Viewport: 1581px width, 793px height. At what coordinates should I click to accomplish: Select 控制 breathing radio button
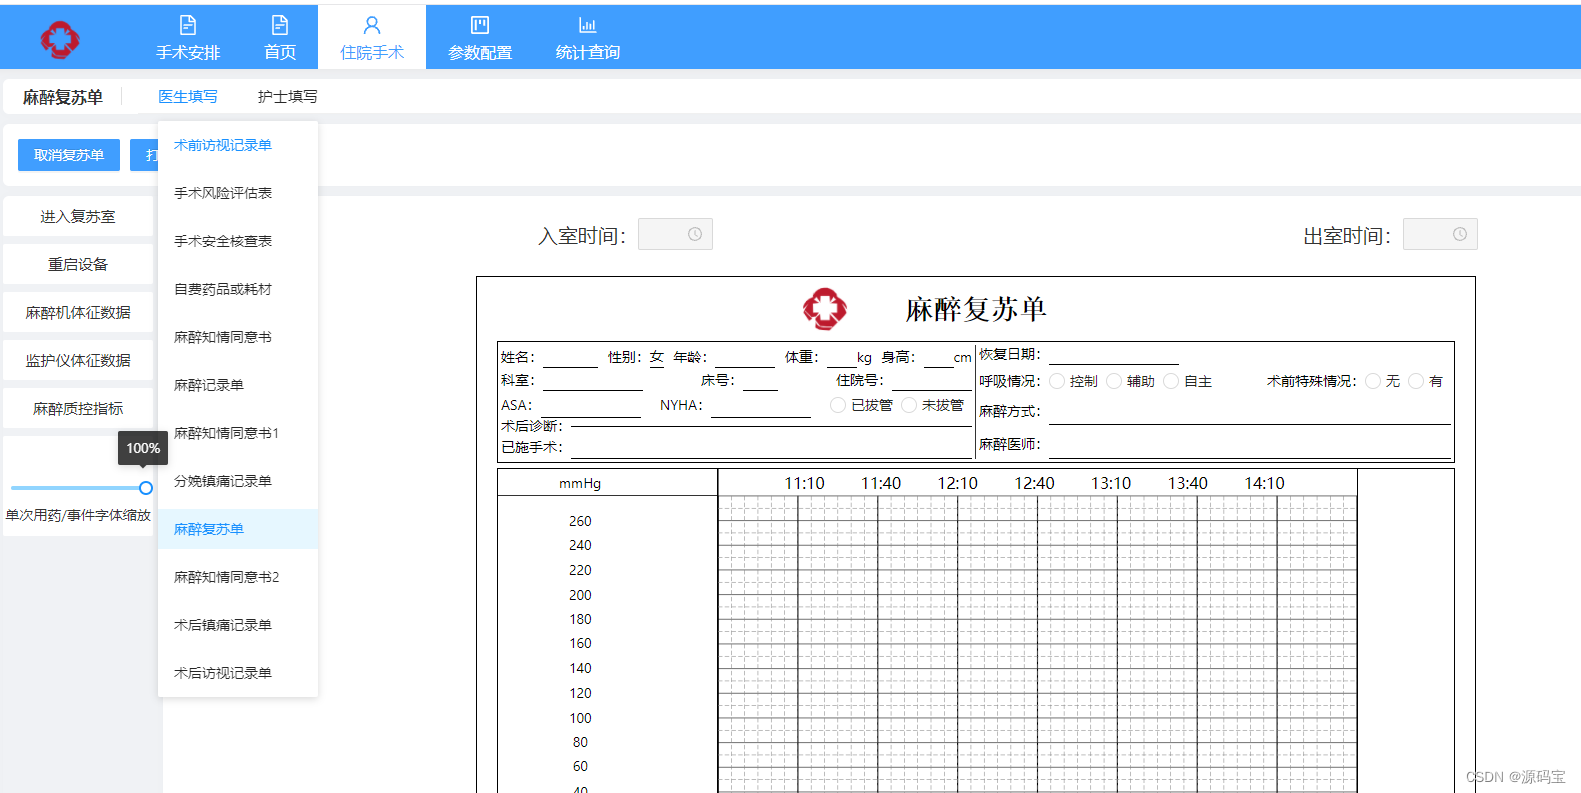point(1057,381)
